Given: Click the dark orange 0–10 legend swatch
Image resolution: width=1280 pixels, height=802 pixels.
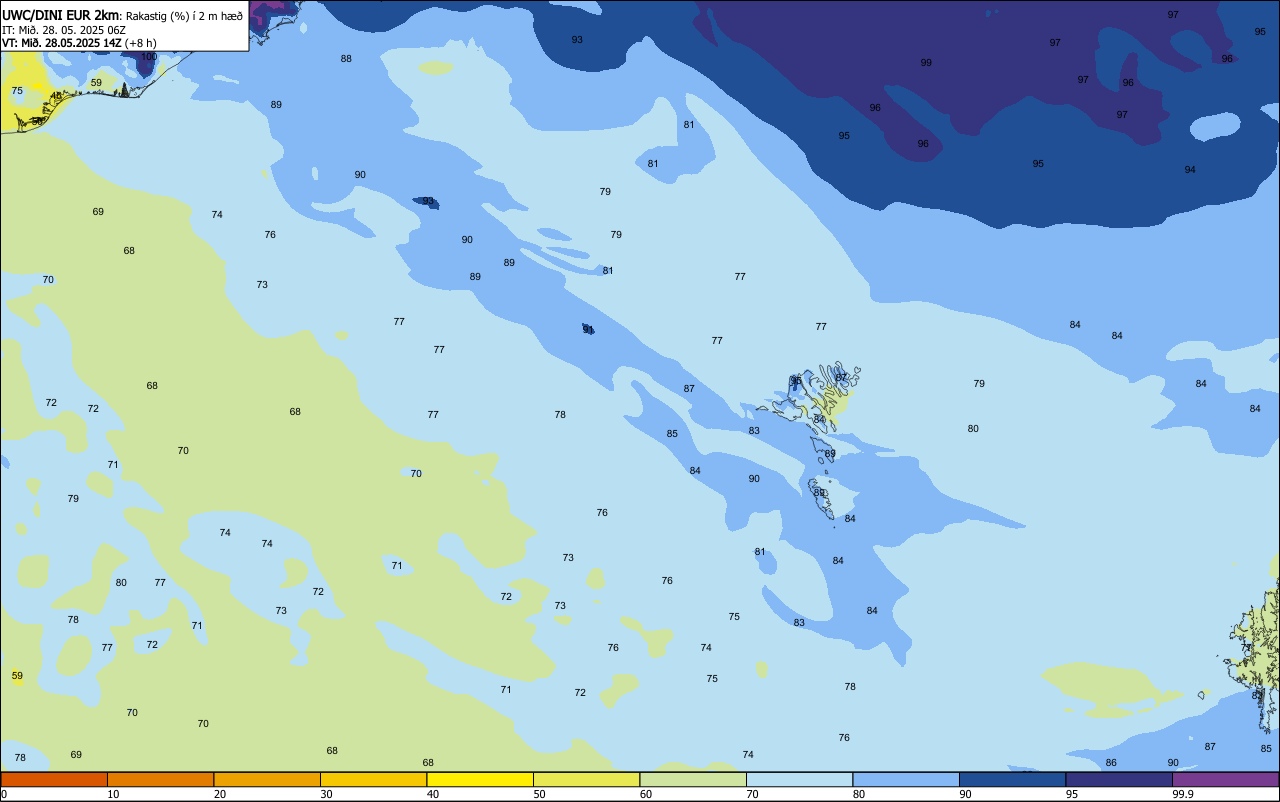Looking at the screenshot, I should 54,779.
